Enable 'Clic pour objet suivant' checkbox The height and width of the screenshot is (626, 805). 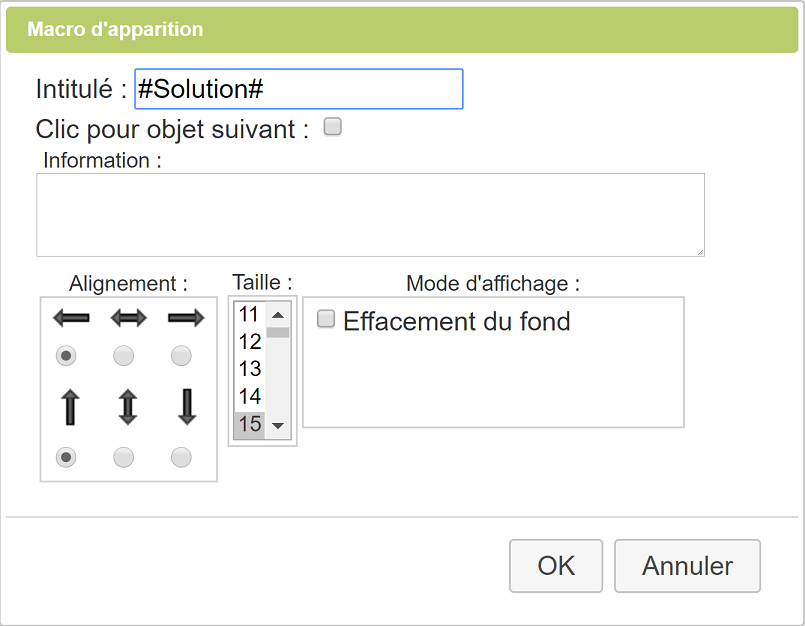333,127
